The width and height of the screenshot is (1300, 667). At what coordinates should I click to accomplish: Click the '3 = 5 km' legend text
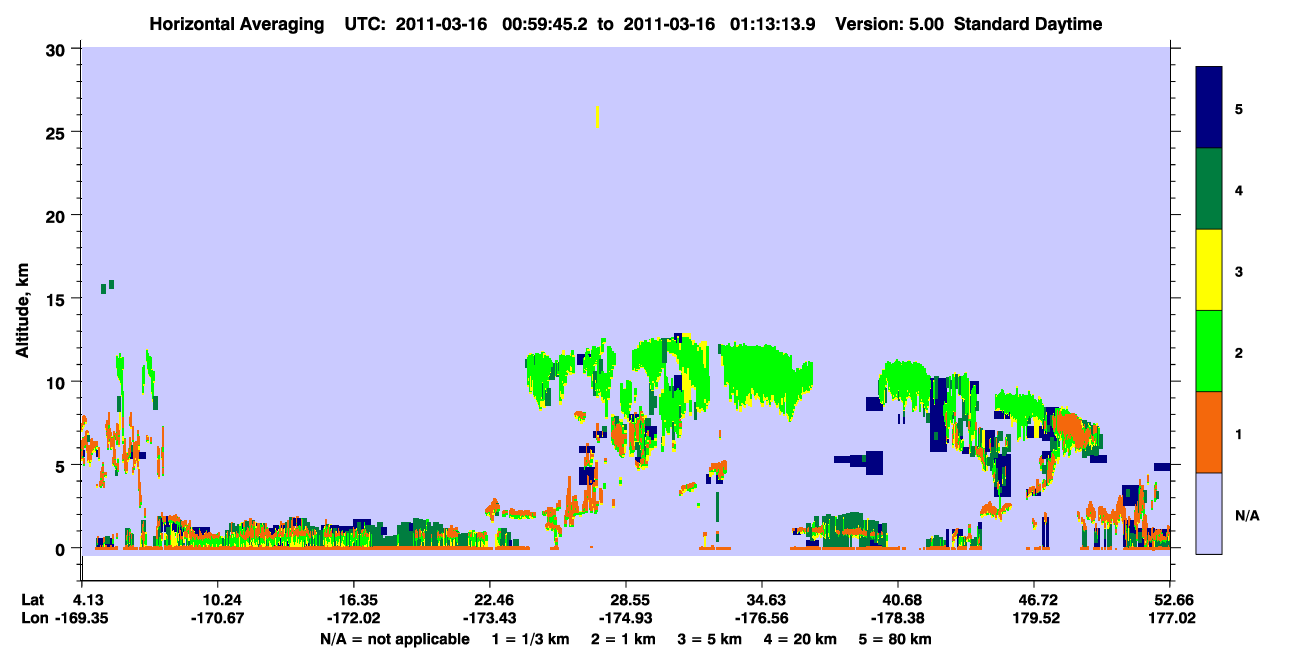pyautogui.click(x=711, y=638)
